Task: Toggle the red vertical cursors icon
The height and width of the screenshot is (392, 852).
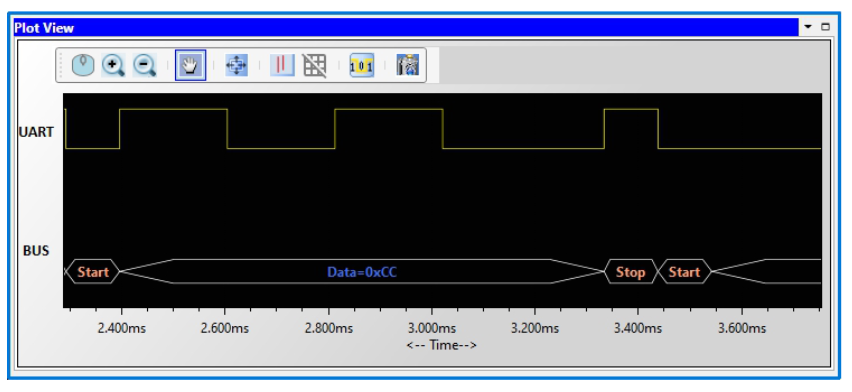Action: 282,65
